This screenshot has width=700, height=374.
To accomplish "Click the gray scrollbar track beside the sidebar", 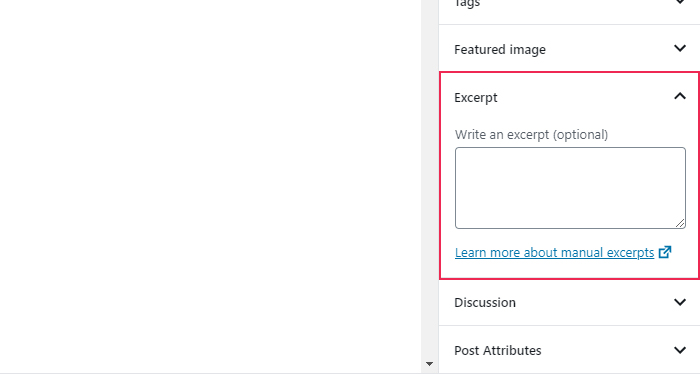I will pyautogui.click(x=429, y=179).
